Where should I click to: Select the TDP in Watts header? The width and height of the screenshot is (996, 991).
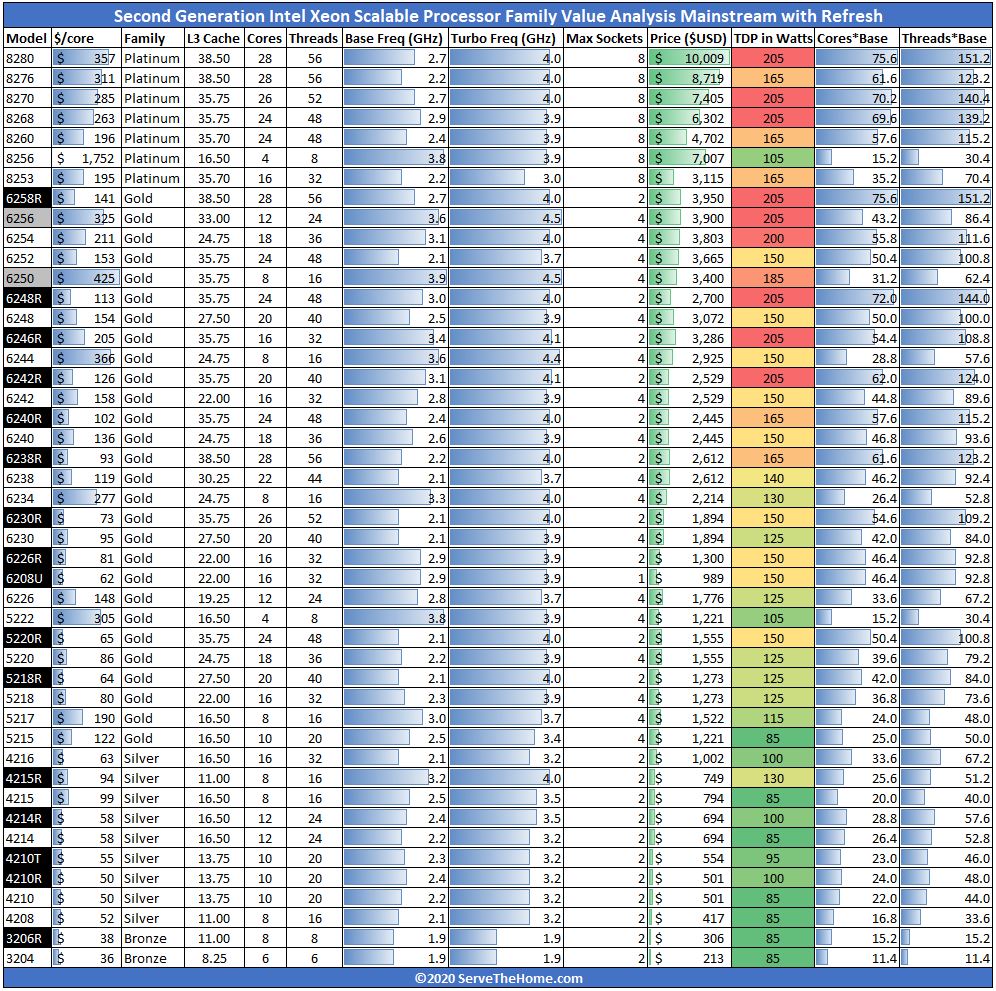tap(773, 38)
